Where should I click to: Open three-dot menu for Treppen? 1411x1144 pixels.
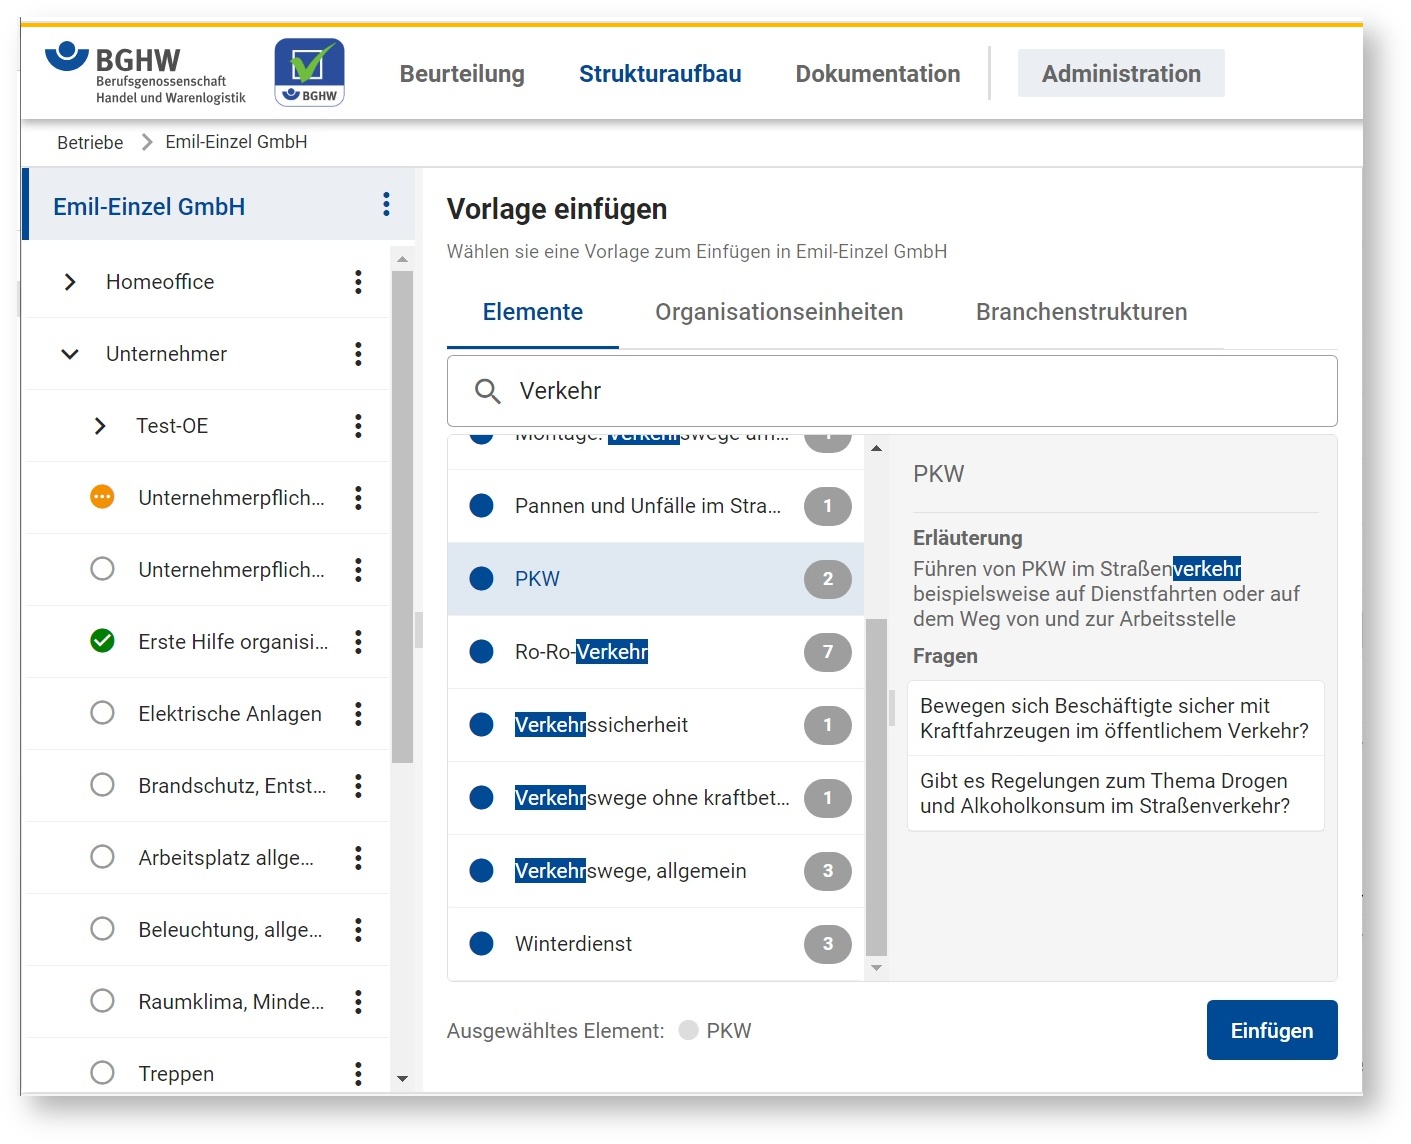tap(358, 1074)
